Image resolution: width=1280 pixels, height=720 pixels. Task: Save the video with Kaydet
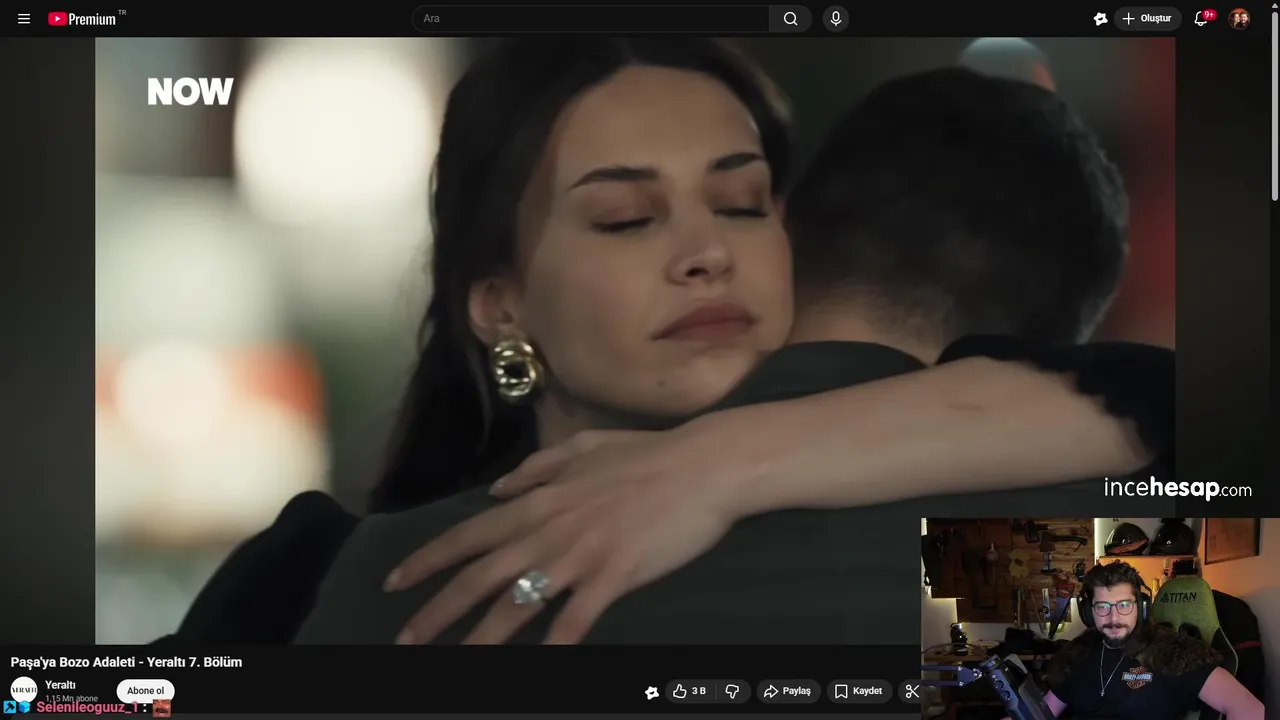859,691
